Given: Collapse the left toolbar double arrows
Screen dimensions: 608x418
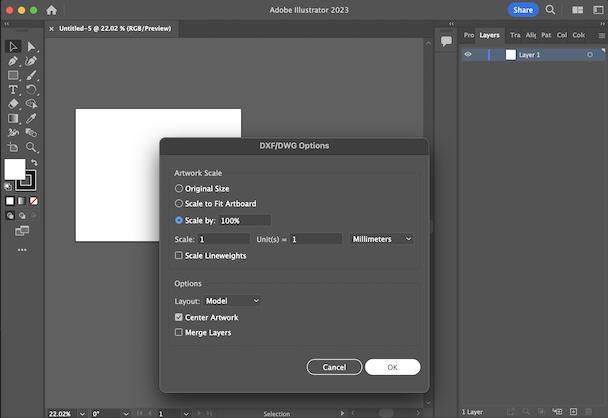Looking at the screenshot, I should tap(7, 24).
